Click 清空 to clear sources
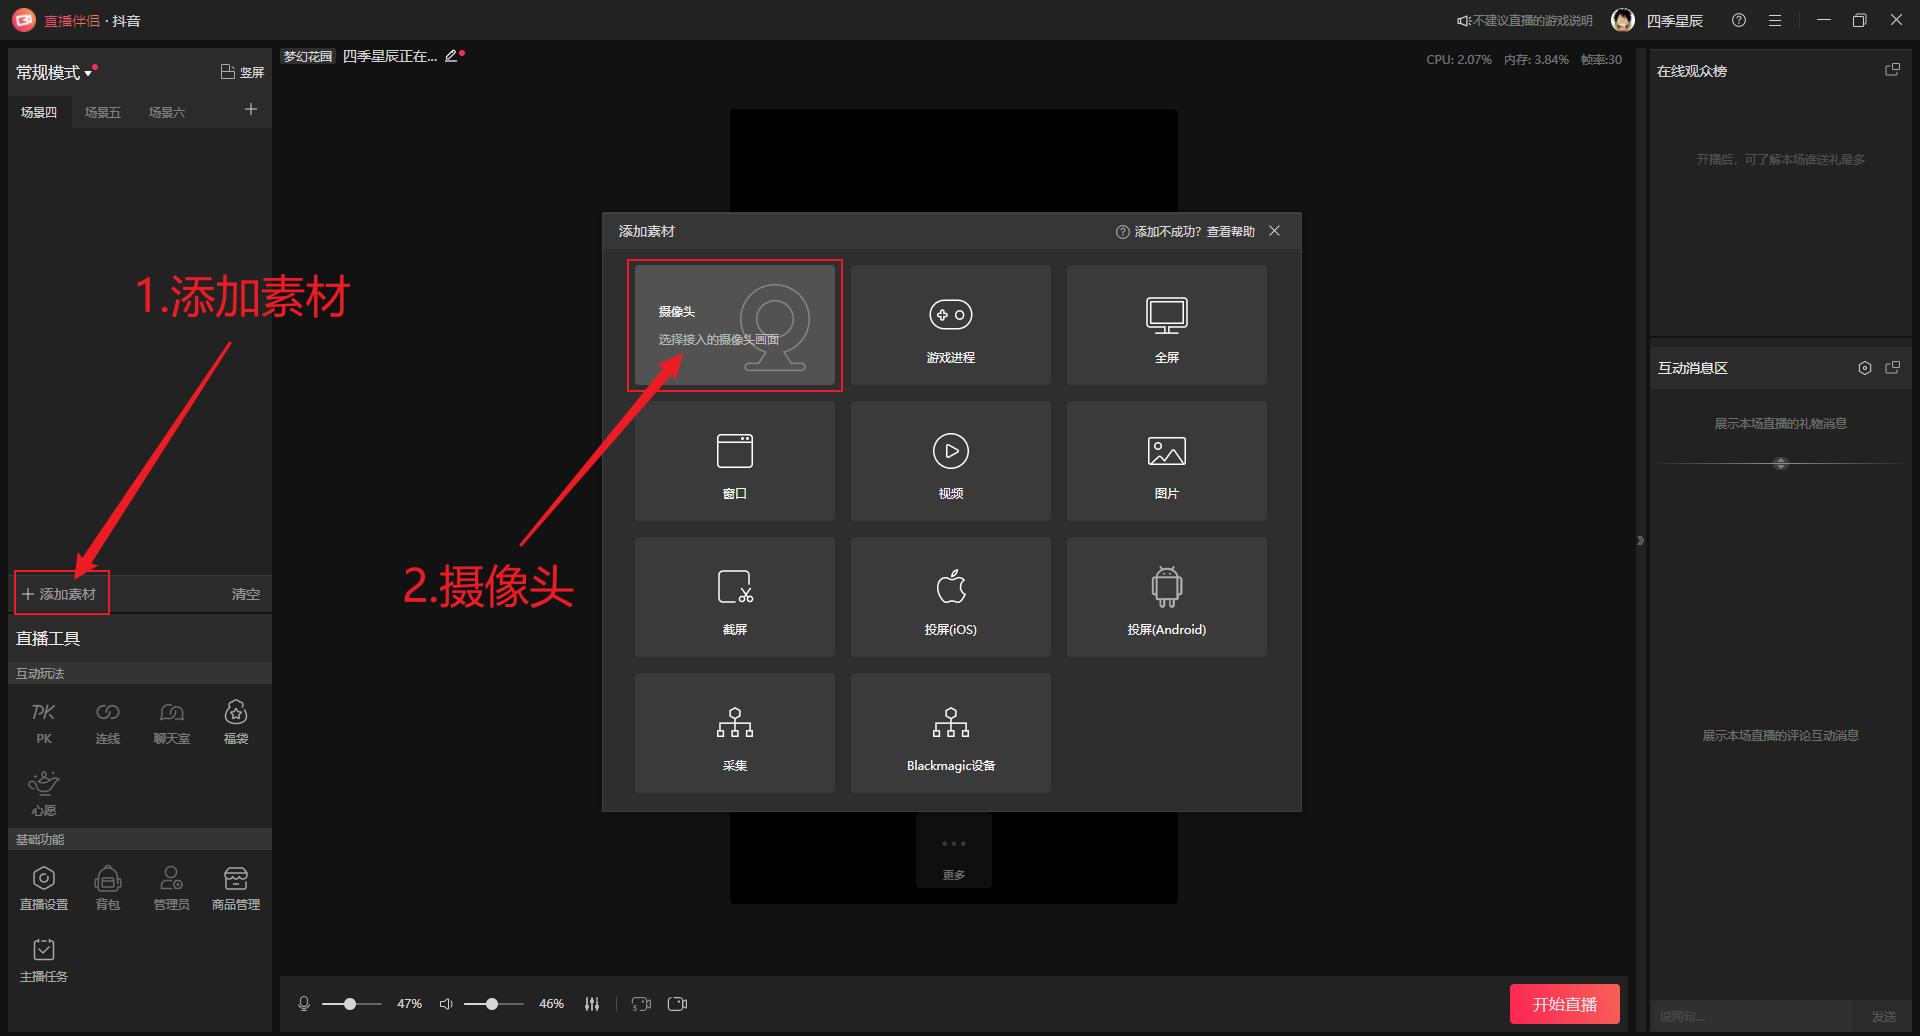1920x1036 pixels. (246, 594)
